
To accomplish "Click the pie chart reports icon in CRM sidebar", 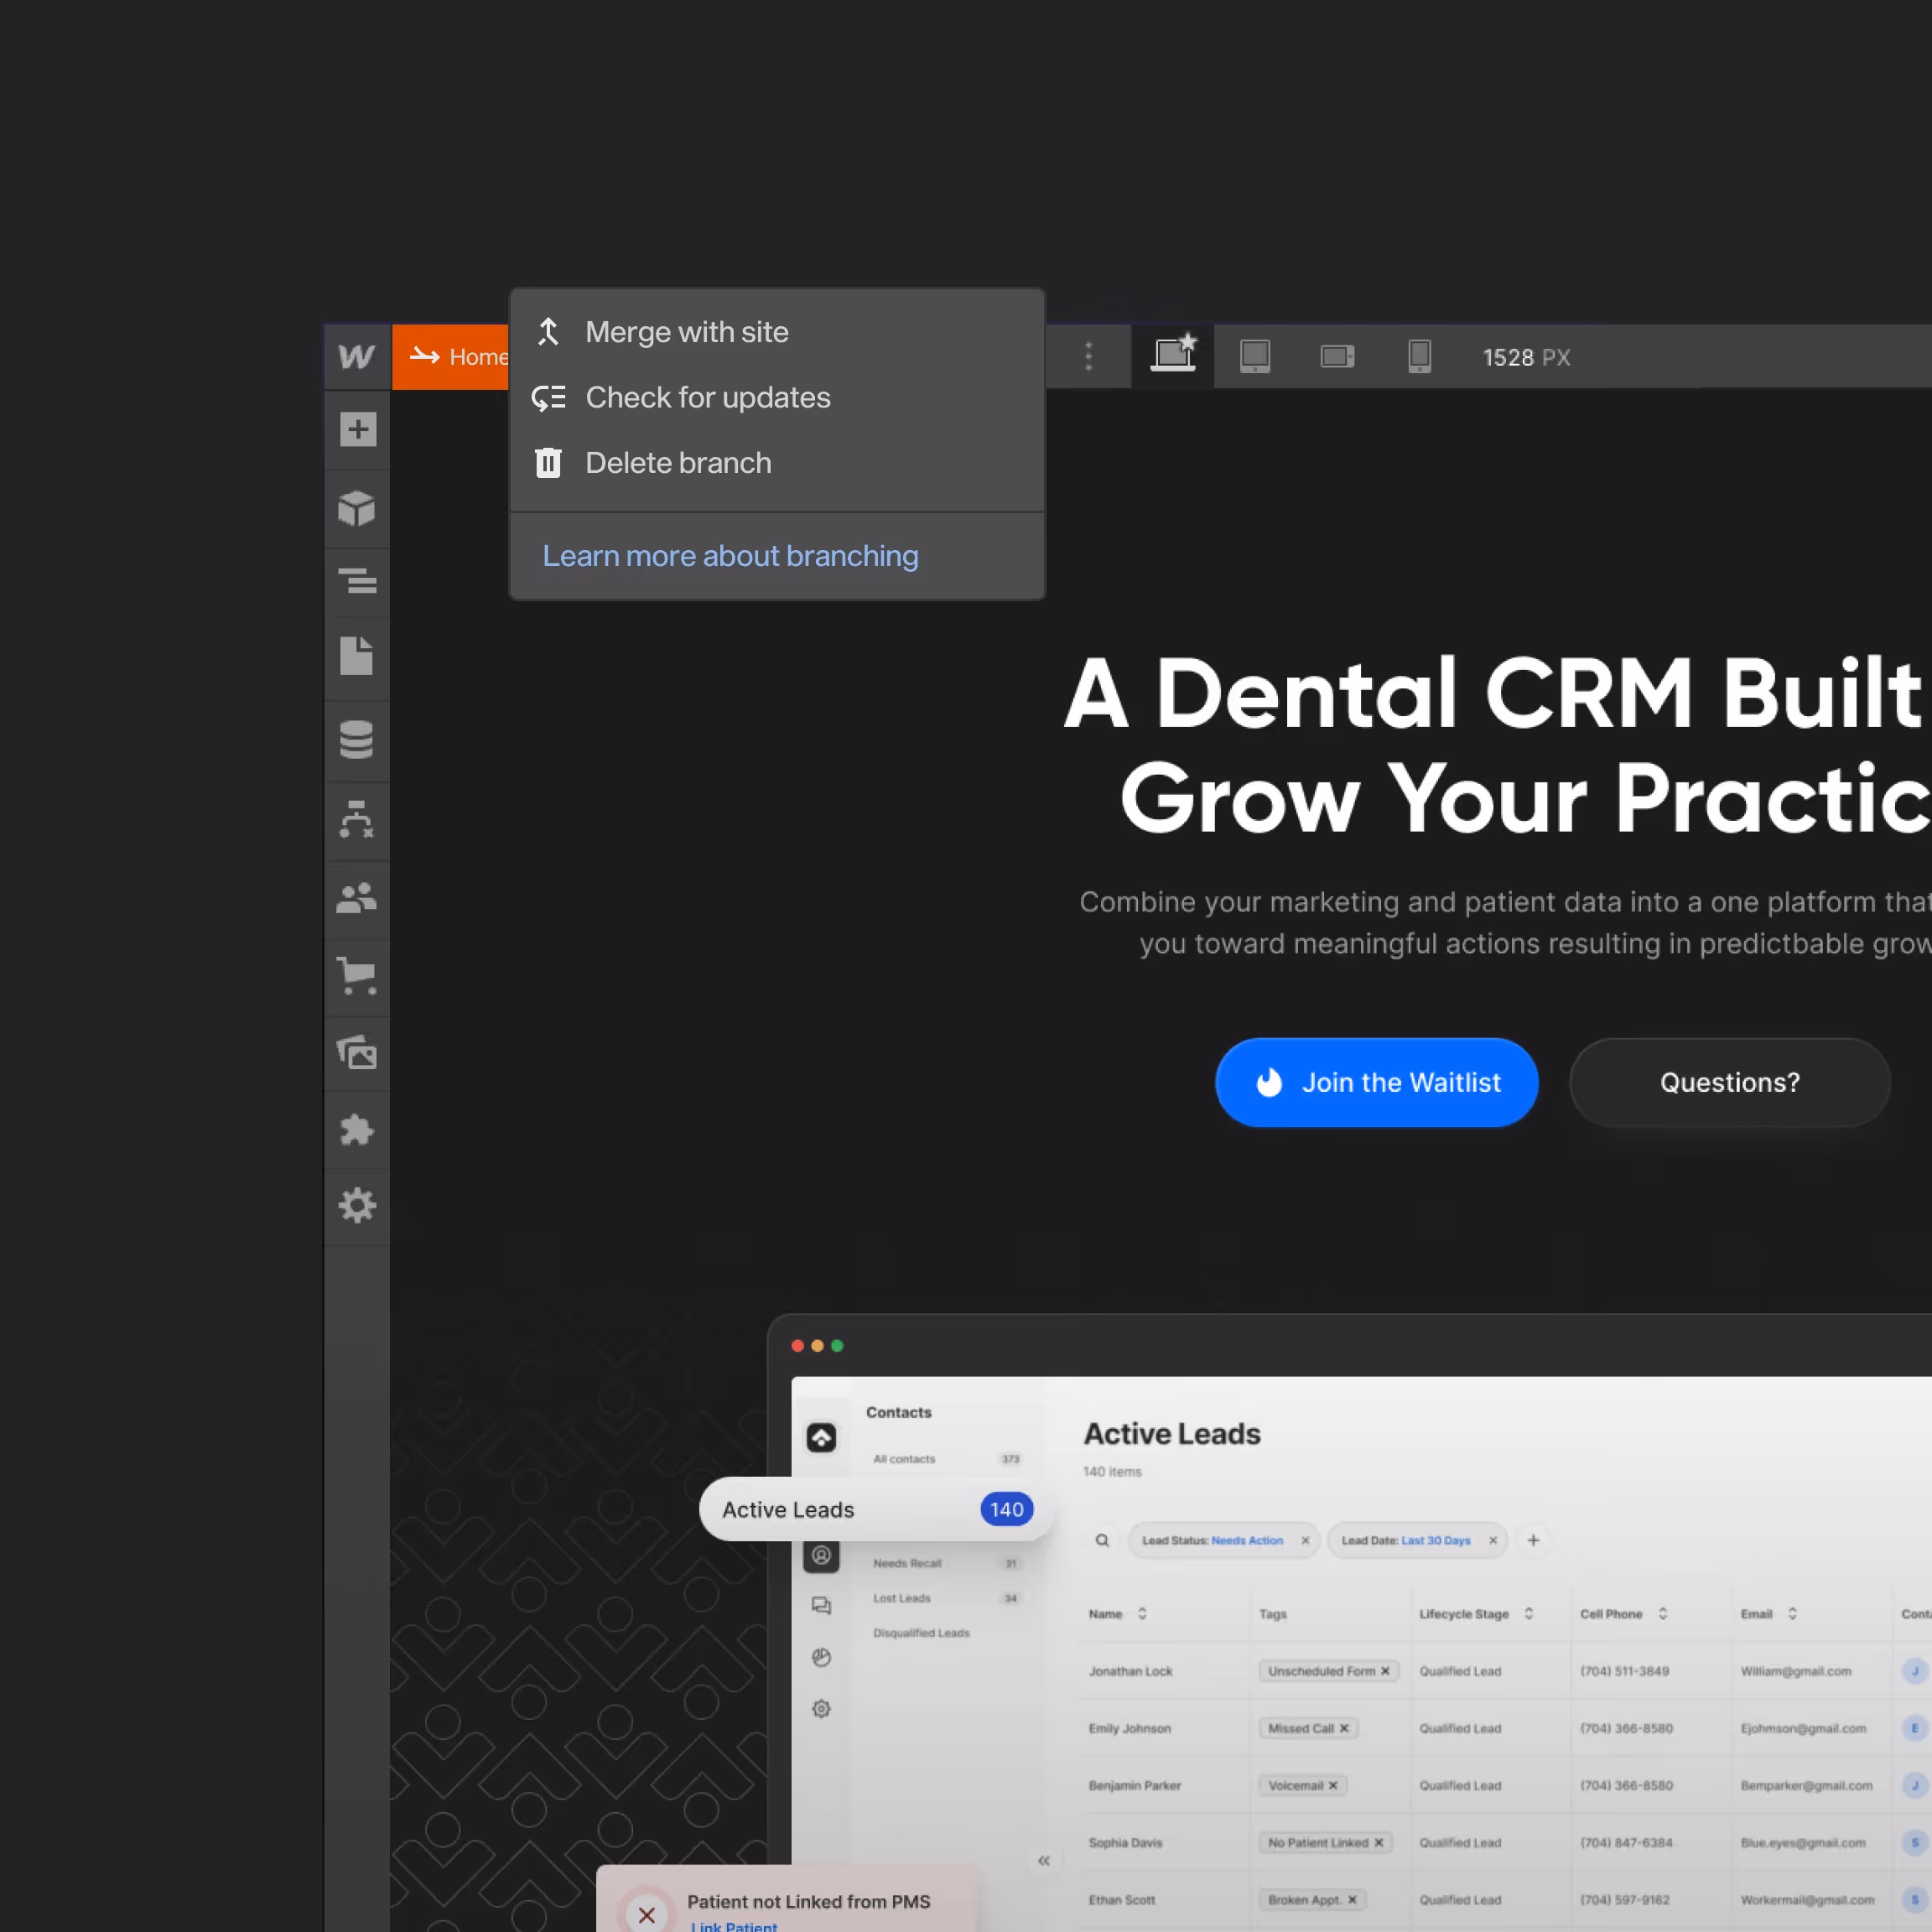I will [x=821, y=1657].
